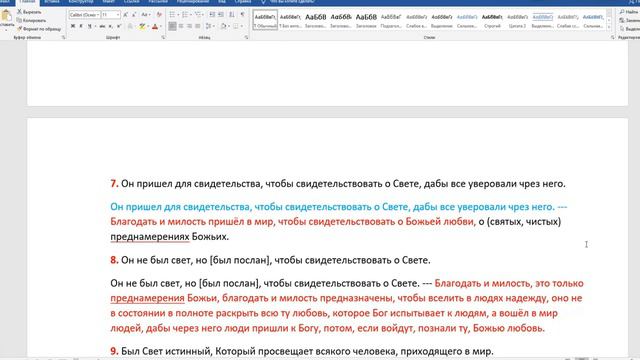Click underlined word преднамерениях in verse 7
The image size is (640, 360).
[x=150, y=237]
